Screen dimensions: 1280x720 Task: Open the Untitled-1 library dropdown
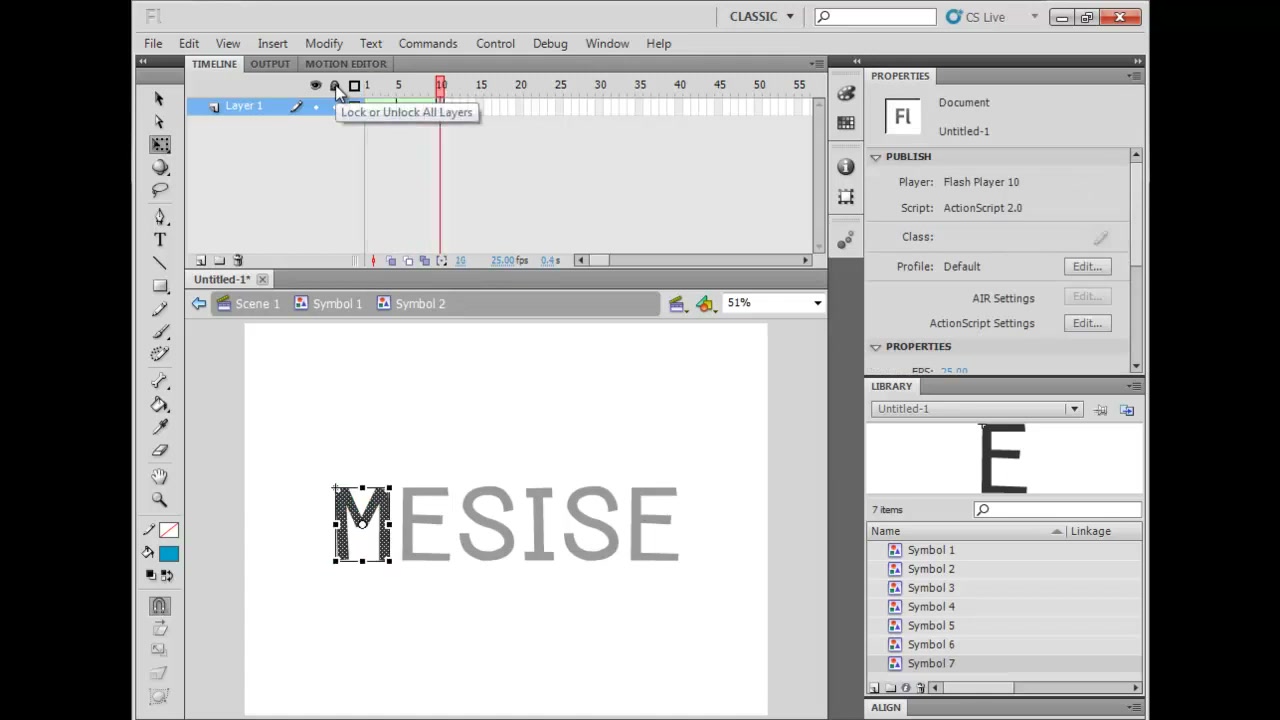pos(976,409)
